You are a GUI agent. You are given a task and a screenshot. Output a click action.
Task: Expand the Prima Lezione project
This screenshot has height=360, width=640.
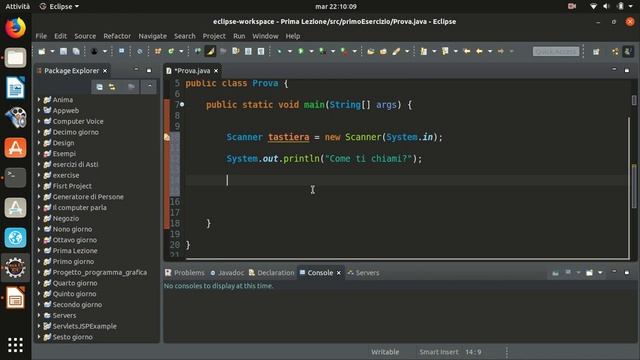[39, 251]
